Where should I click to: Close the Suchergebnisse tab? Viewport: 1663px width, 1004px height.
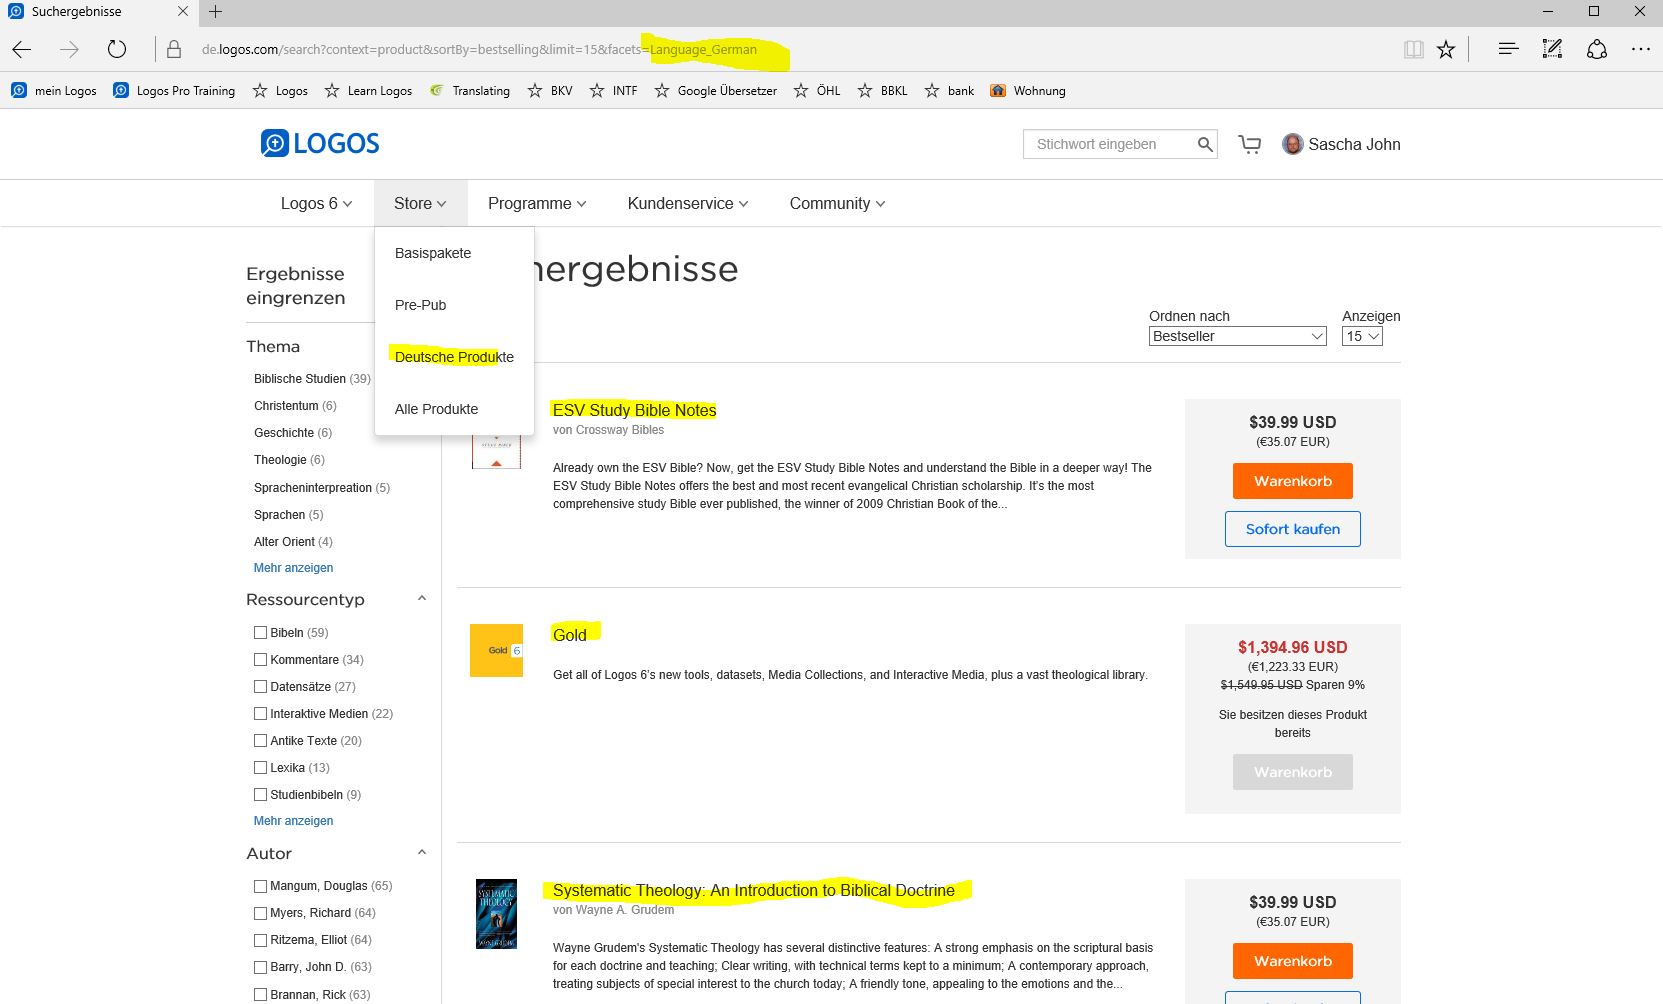tap(182, 12)
